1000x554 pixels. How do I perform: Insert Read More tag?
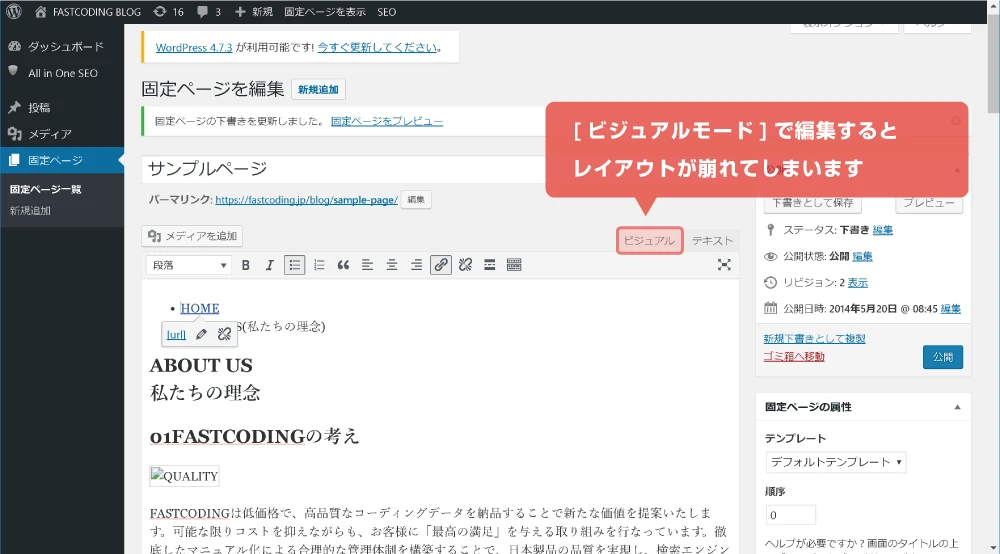(489, 265)
